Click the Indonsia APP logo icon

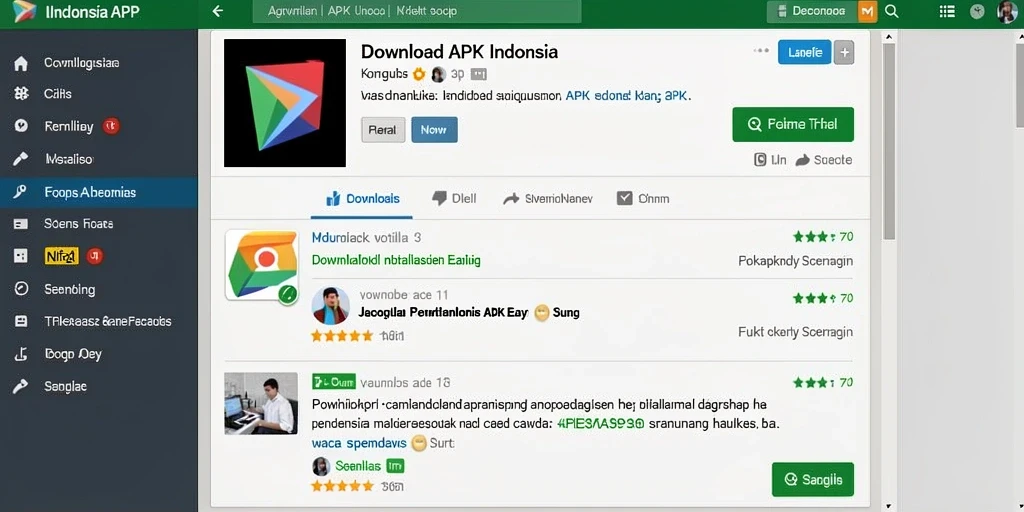tap(25, 12)
